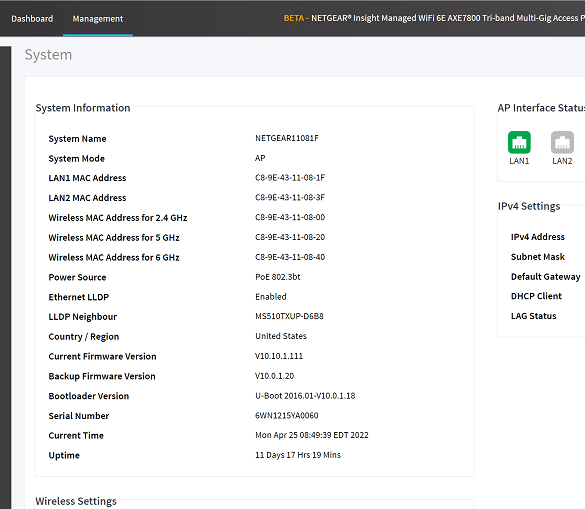Click the Default Gateway label

[x=545, y=277]
